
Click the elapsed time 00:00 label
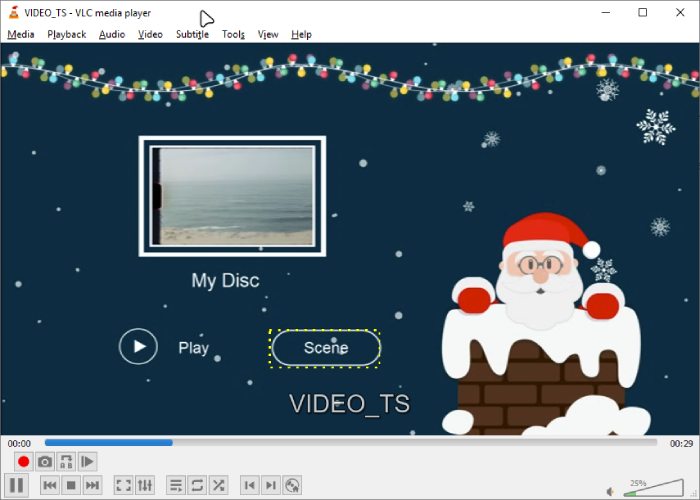click(19, 443)
